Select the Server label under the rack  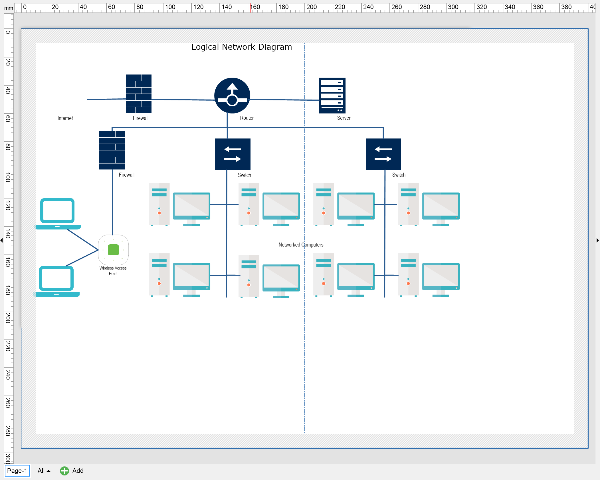pos(344,118)
